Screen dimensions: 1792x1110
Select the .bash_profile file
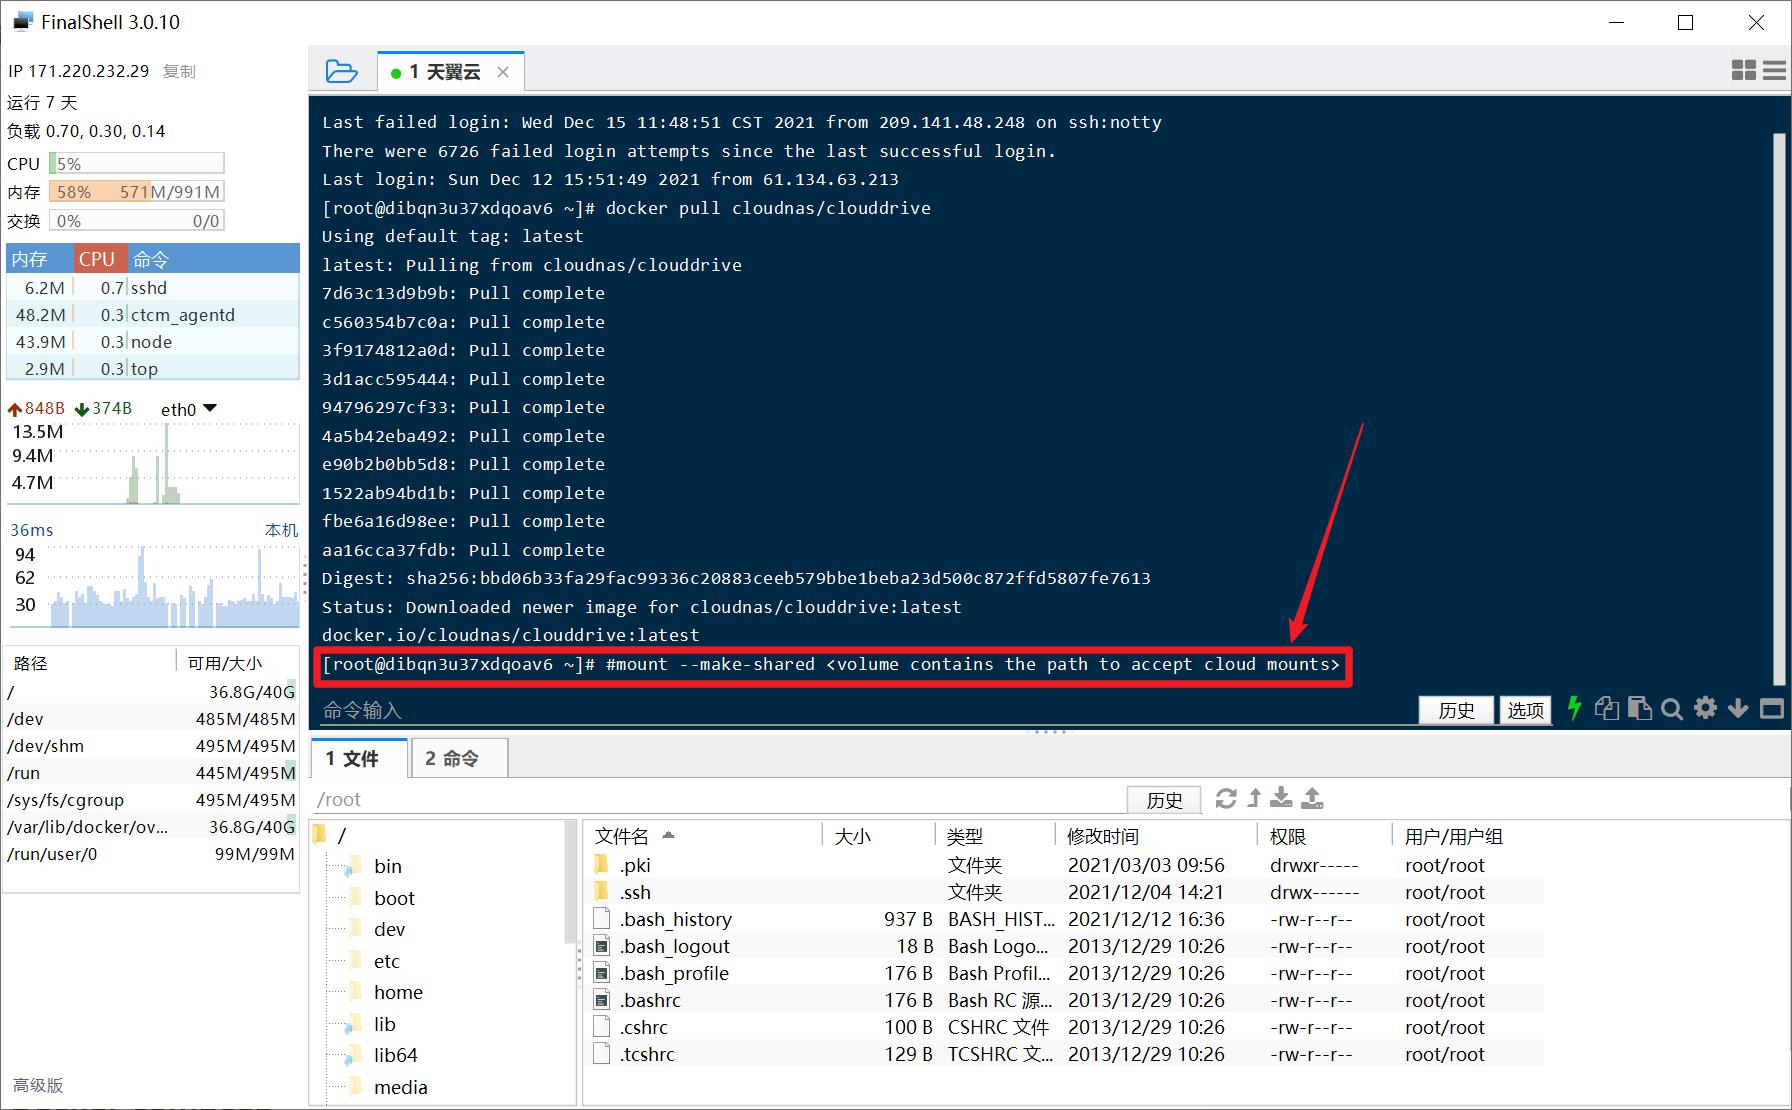point(1066,973)
